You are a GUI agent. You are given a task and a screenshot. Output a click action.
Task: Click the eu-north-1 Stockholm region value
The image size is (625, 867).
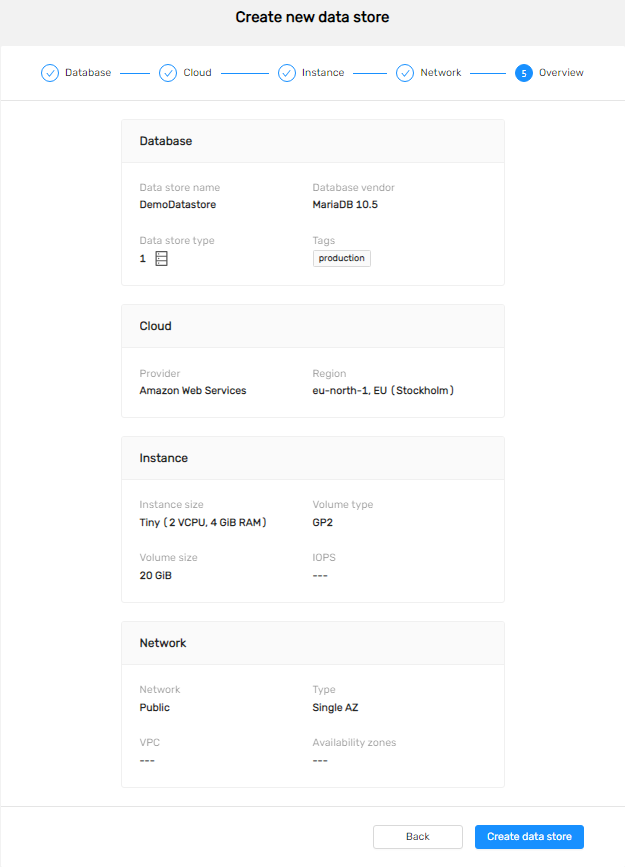click(x=383, y=390)
